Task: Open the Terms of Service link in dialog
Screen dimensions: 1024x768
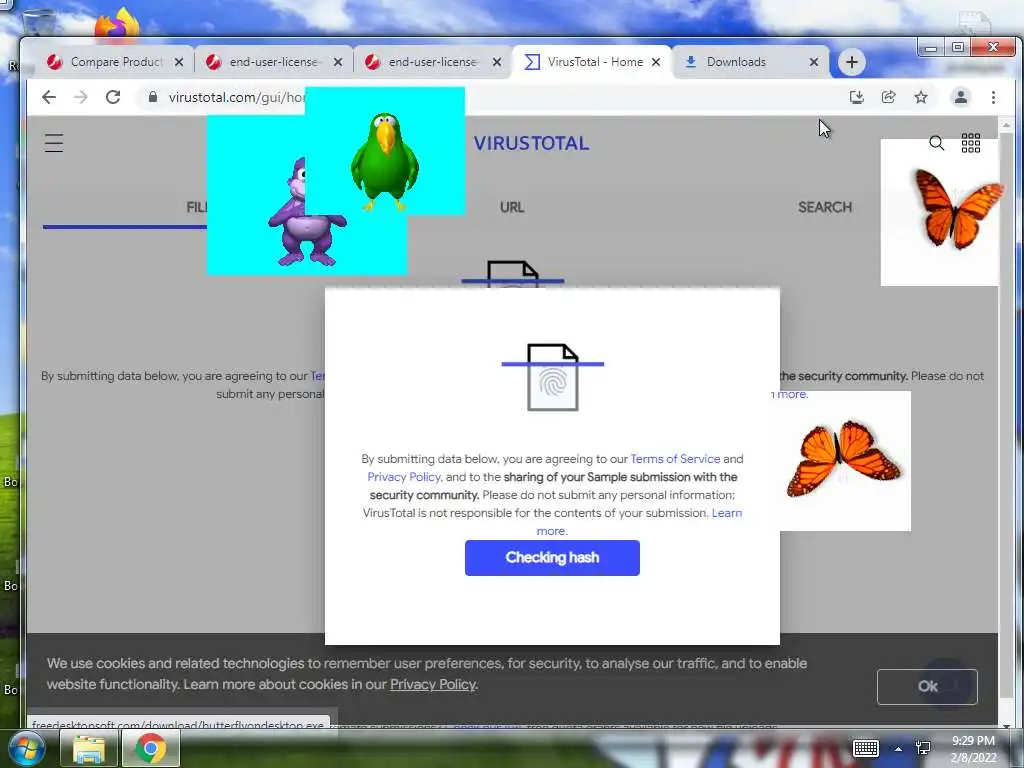Action: click(x=675, y=459)
